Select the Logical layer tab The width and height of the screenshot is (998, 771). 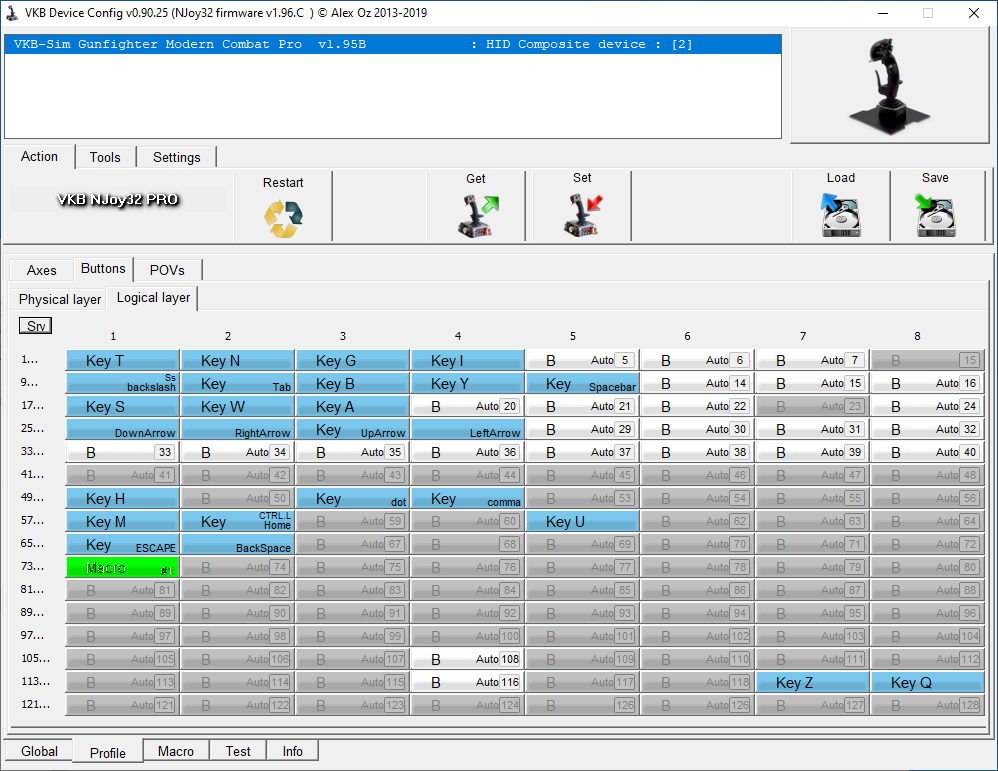153,298
